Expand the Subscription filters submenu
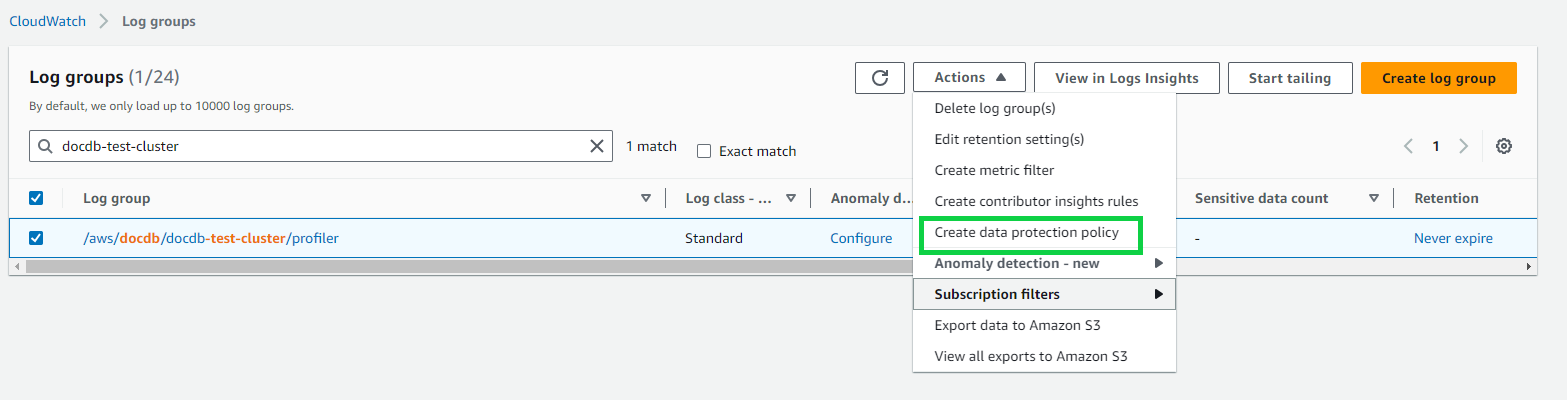 (x=1043, y=294)
